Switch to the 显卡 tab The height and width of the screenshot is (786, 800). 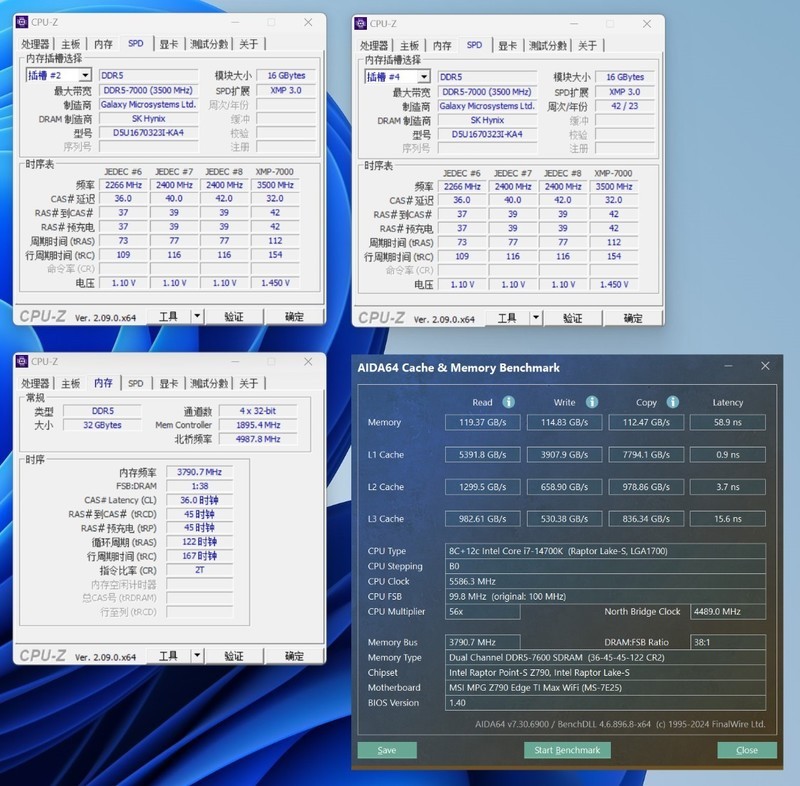[168, 44]
